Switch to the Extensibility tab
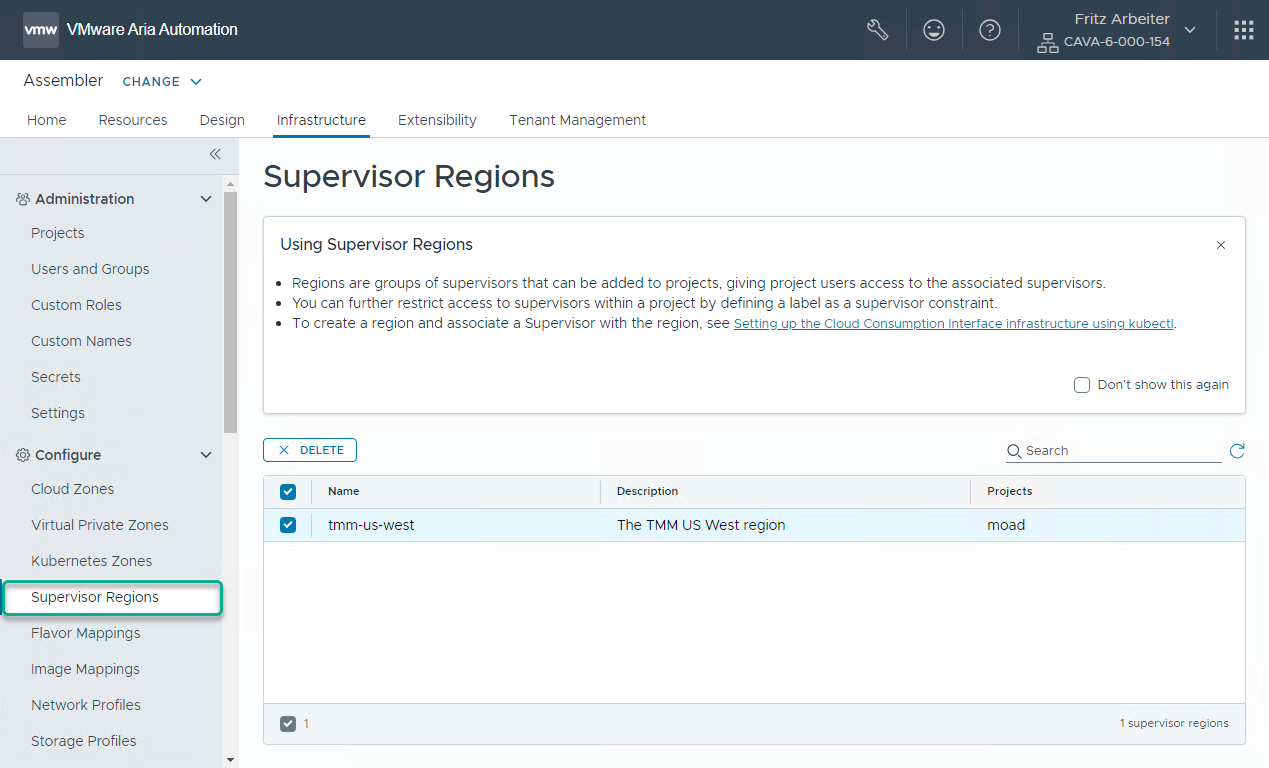 click(x=437, y=120)
